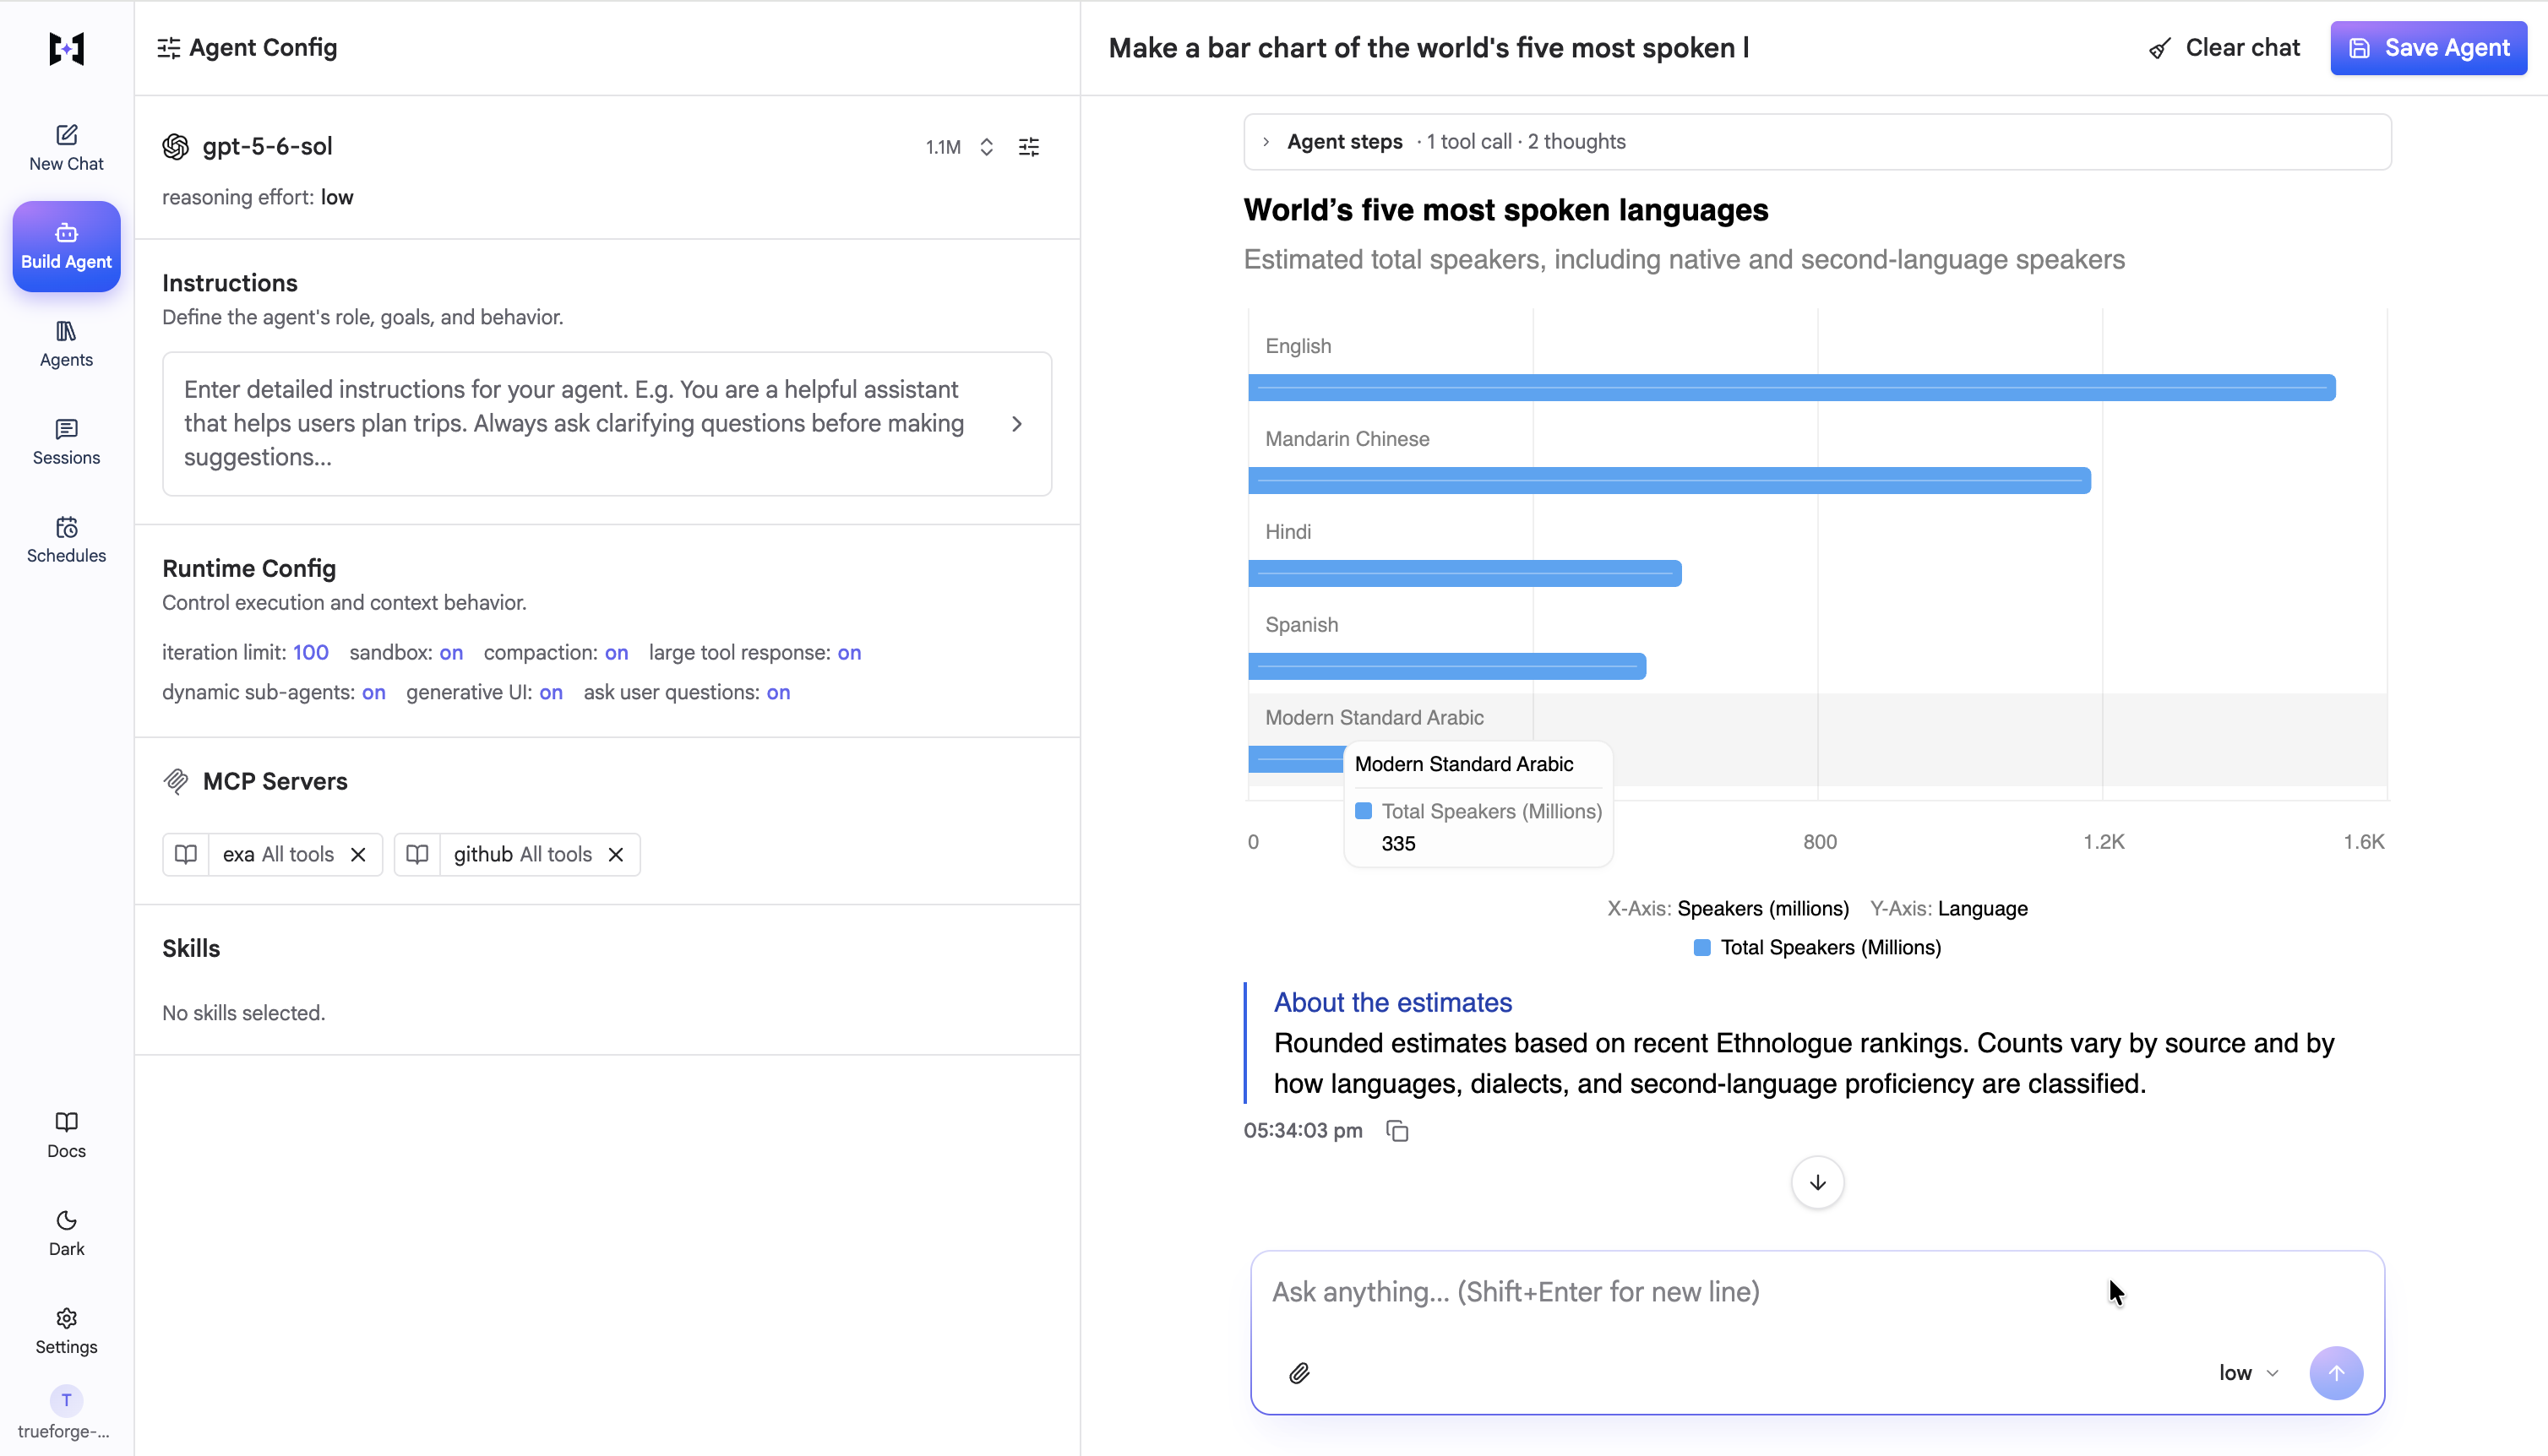Toggle dynamic sub-agents setting
Screen dimensions: 2548x1456
pyautogui.click(x=373, y=692)
